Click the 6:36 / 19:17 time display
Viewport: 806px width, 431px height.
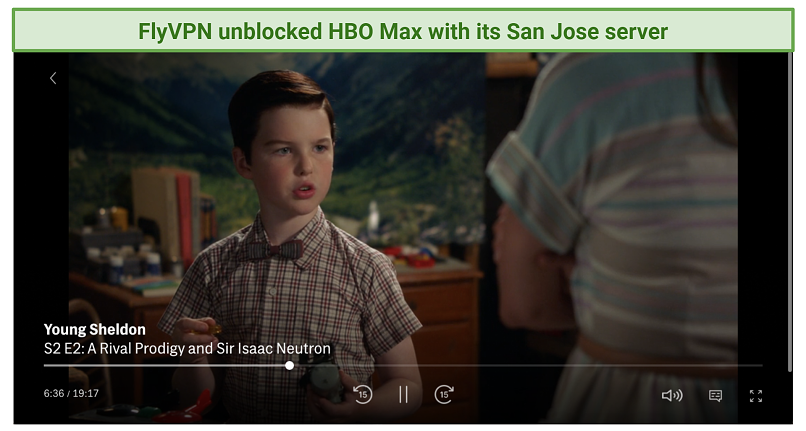pyautogui.click(x=71, y=393)
